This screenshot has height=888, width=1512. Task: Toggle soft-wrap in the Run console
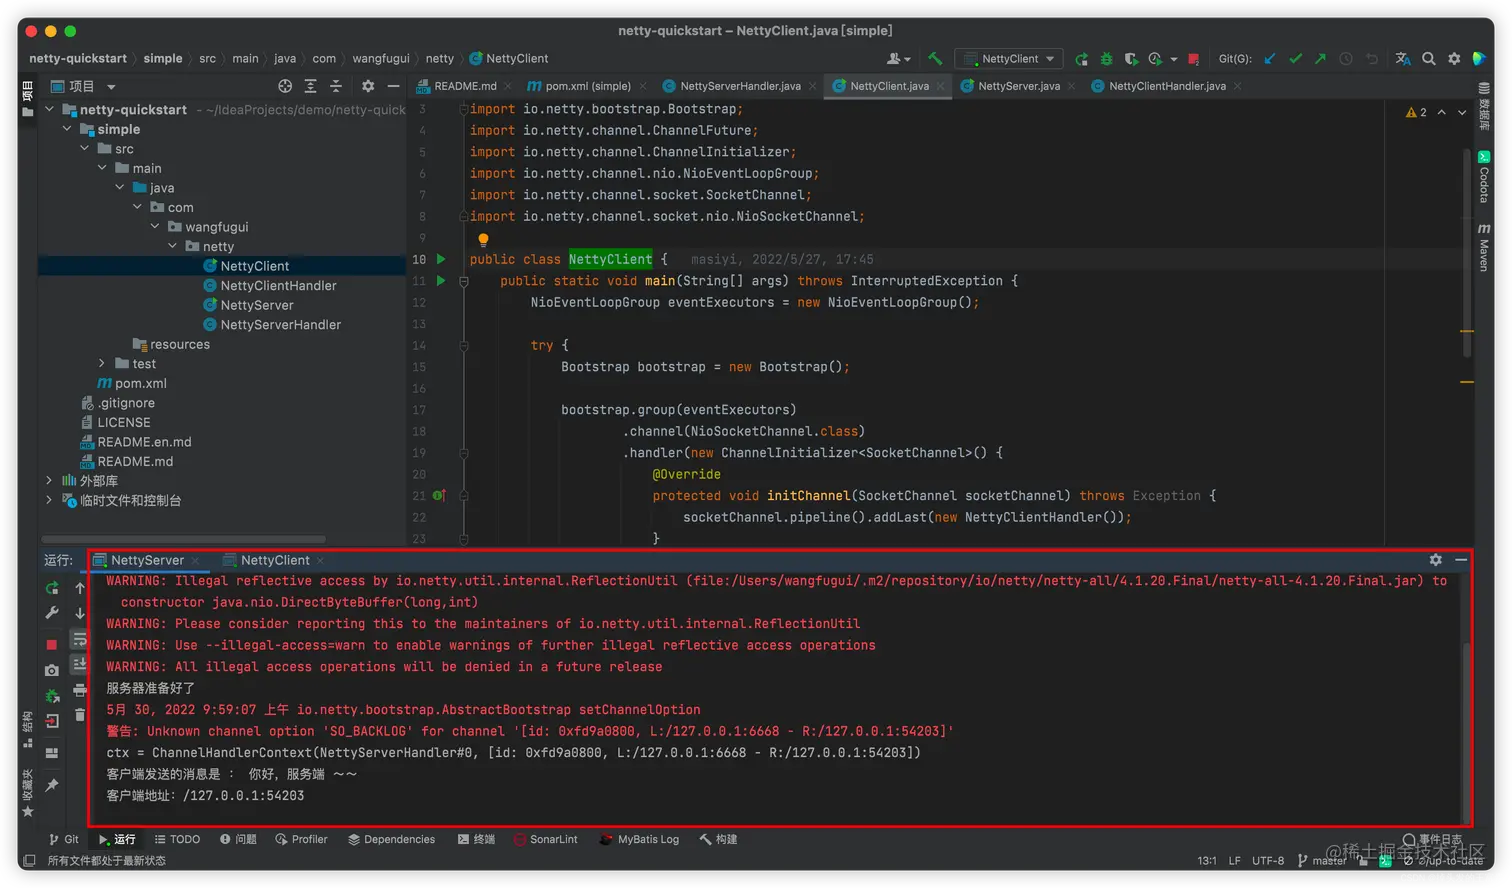click(80, 639)
